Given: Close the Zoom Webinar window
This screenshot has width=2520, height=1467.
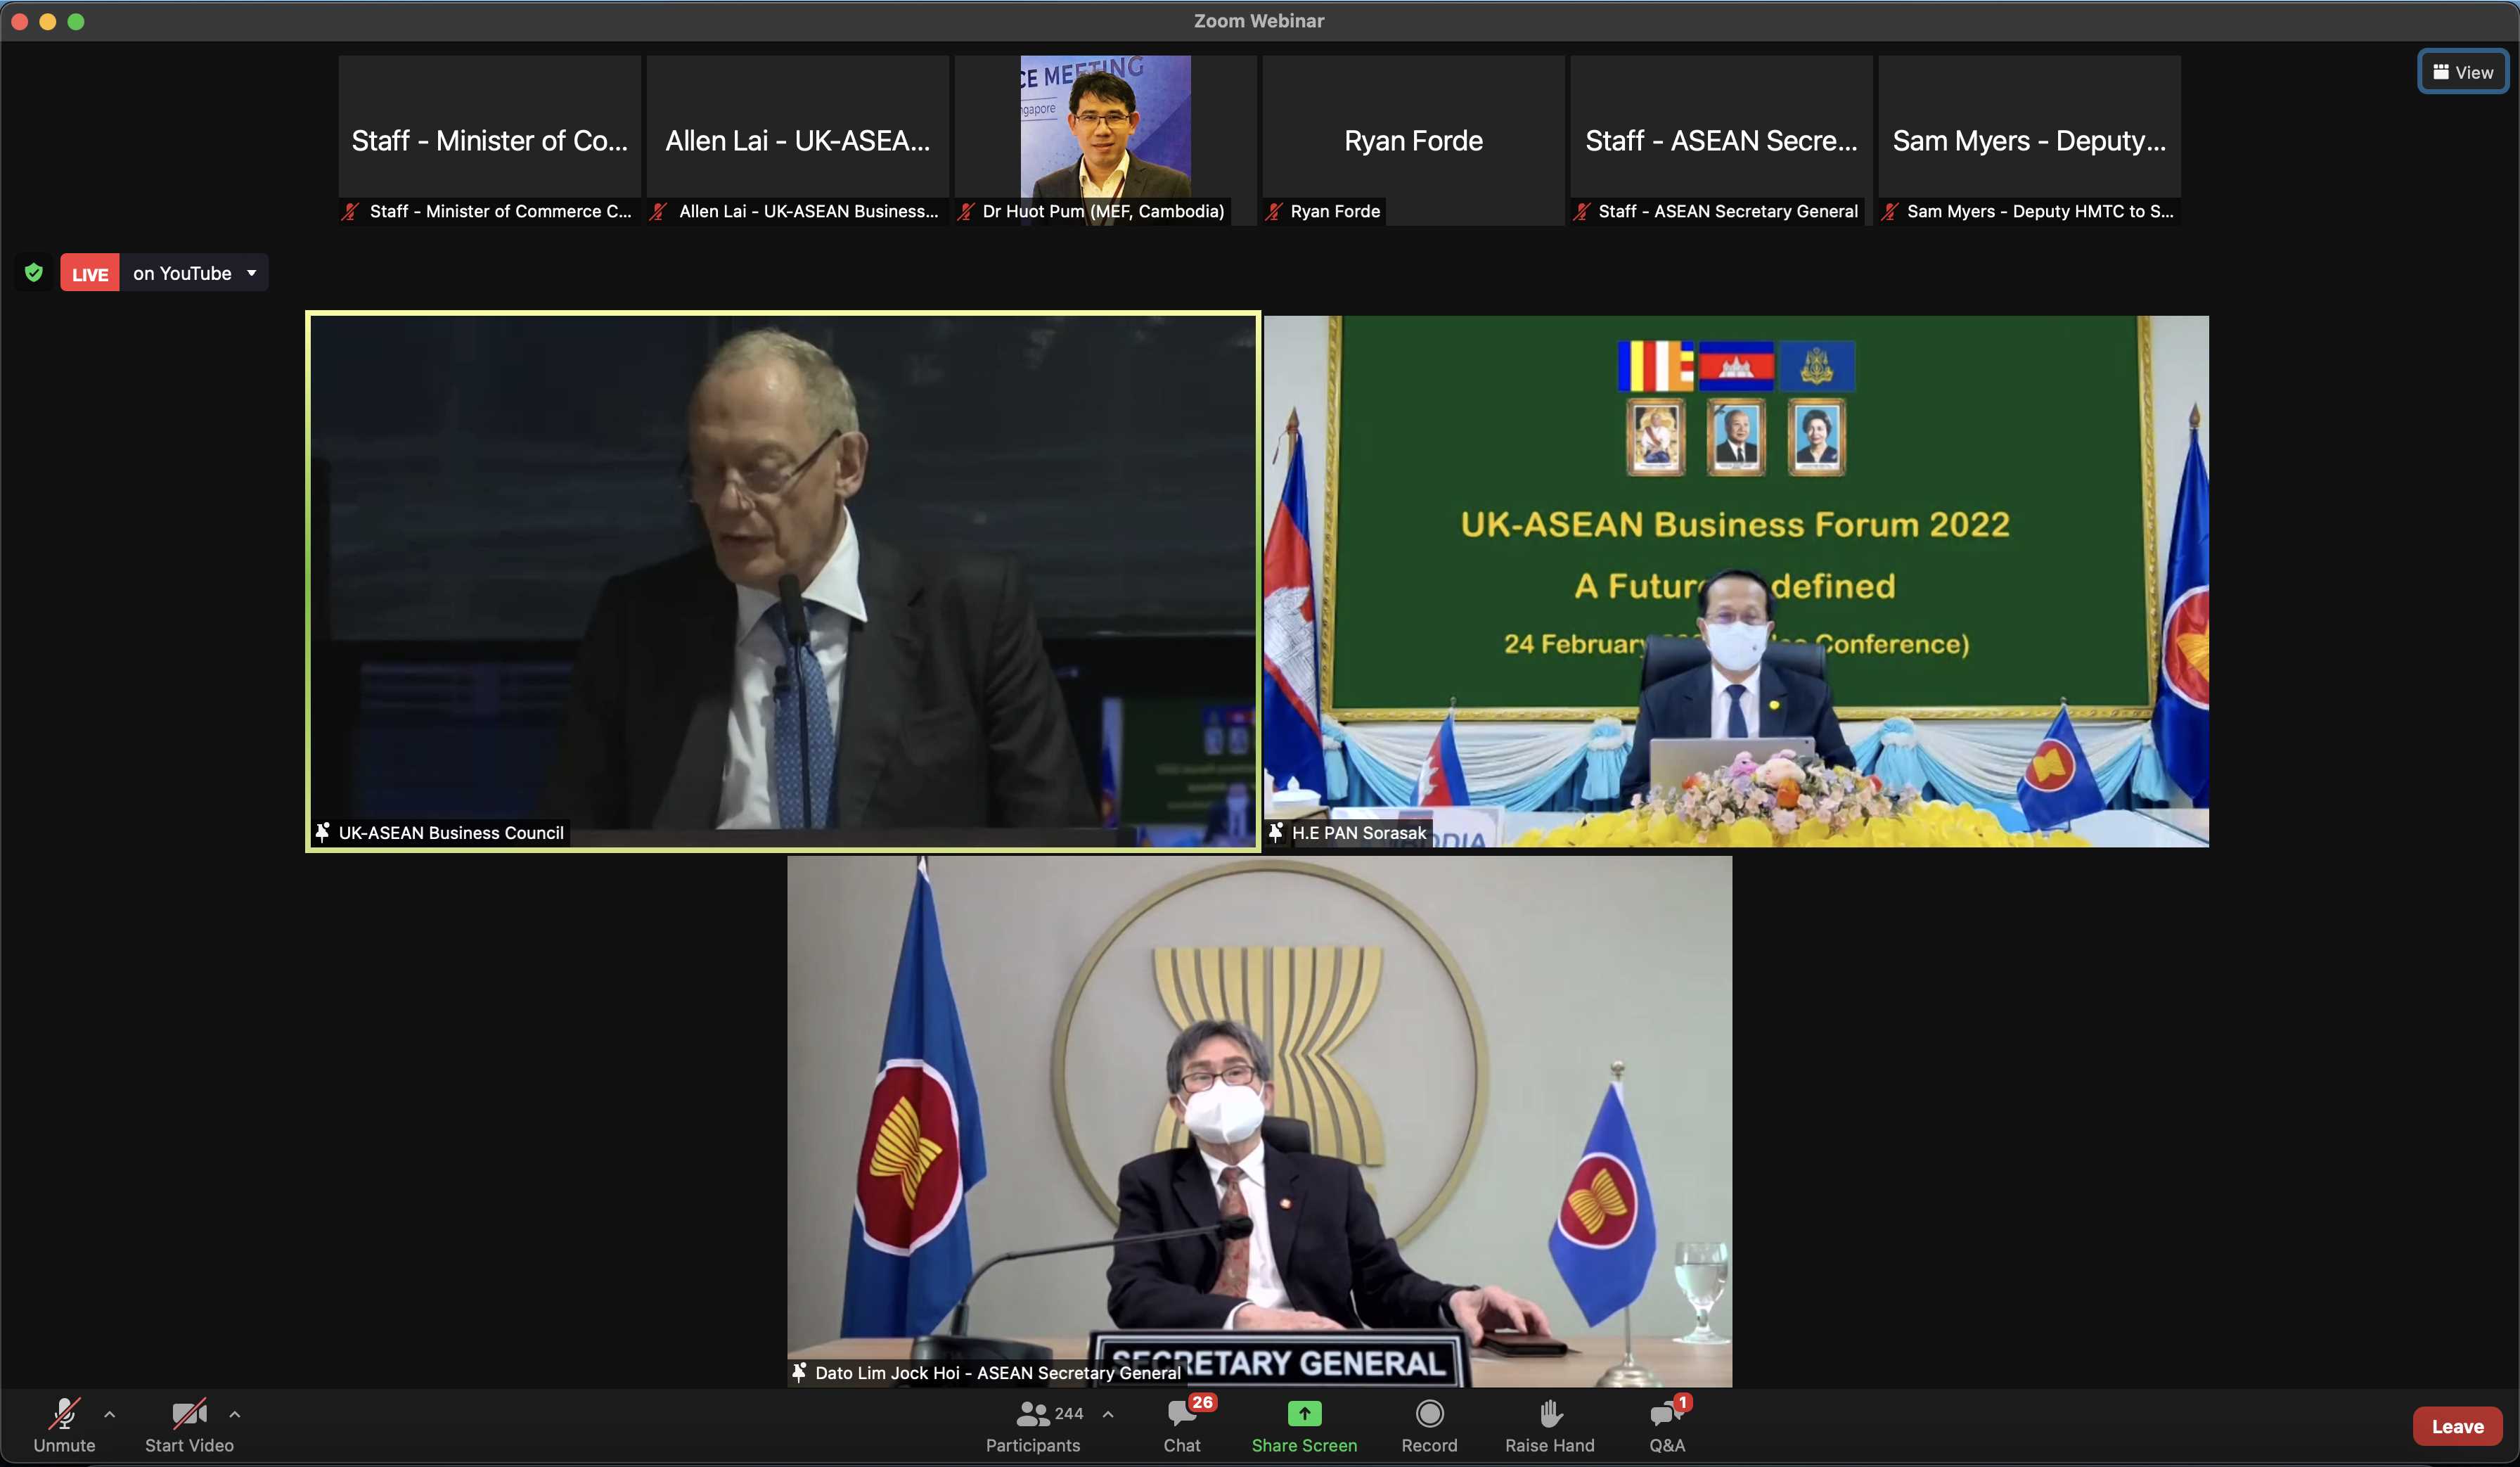Looking at the screenshot, I should (20, 21).
